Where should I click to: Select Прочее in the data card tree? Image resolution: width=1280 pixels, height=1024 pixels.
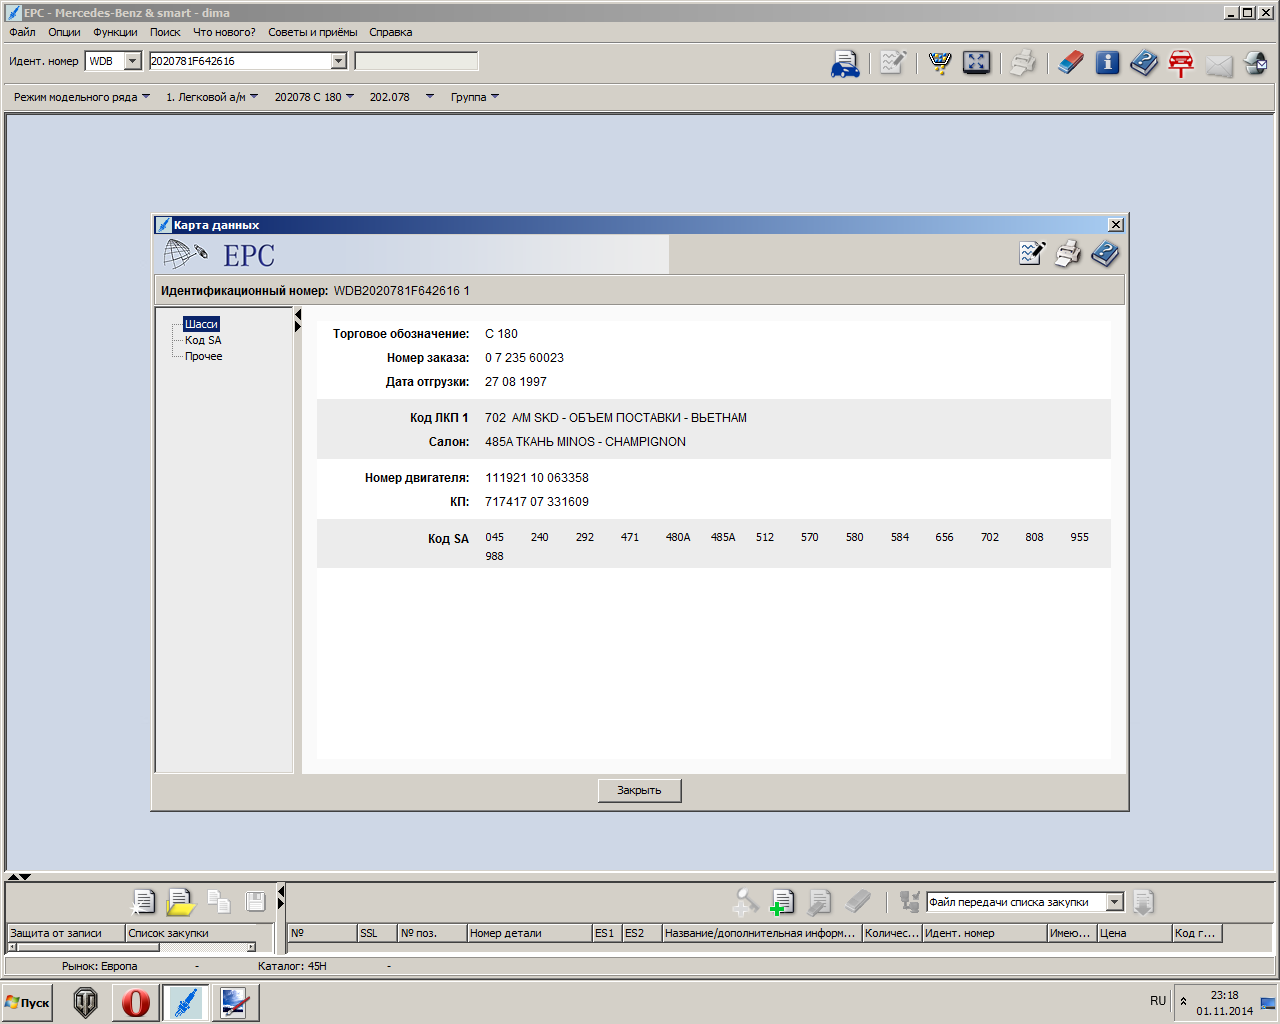(204, 356)
